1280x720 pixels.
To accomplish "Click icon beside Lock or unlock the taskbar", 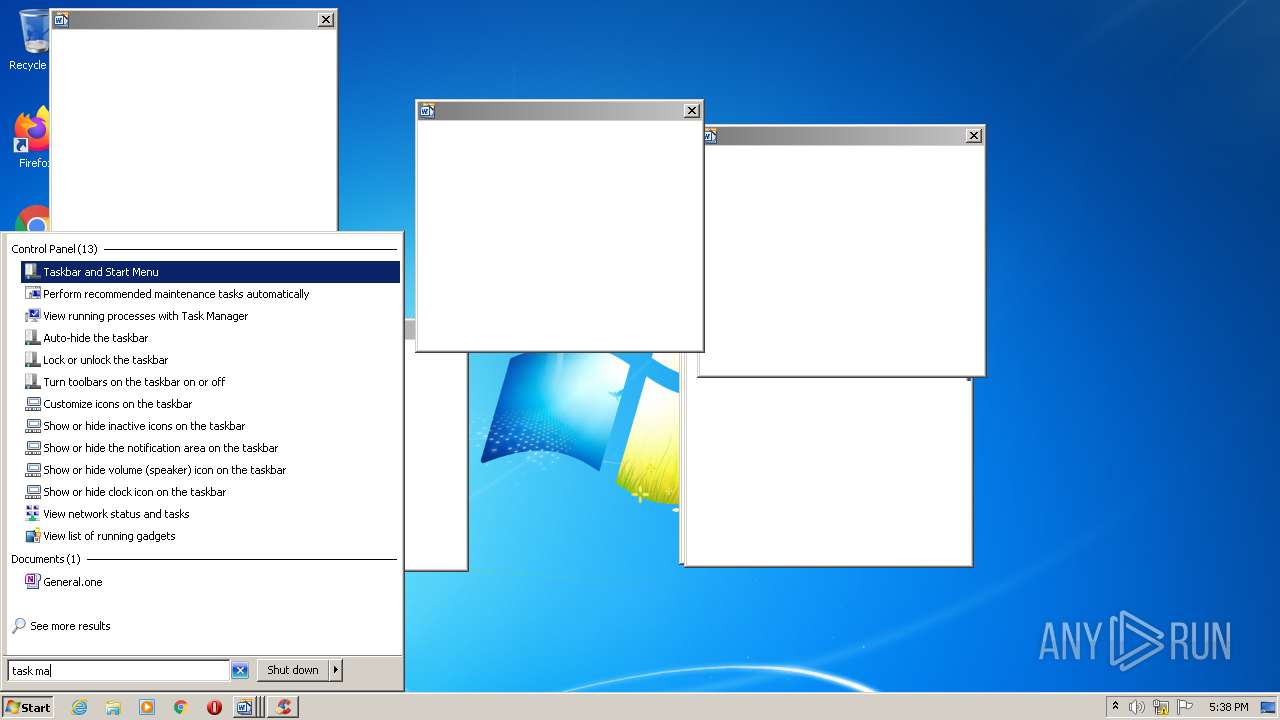I will [33, 360].
